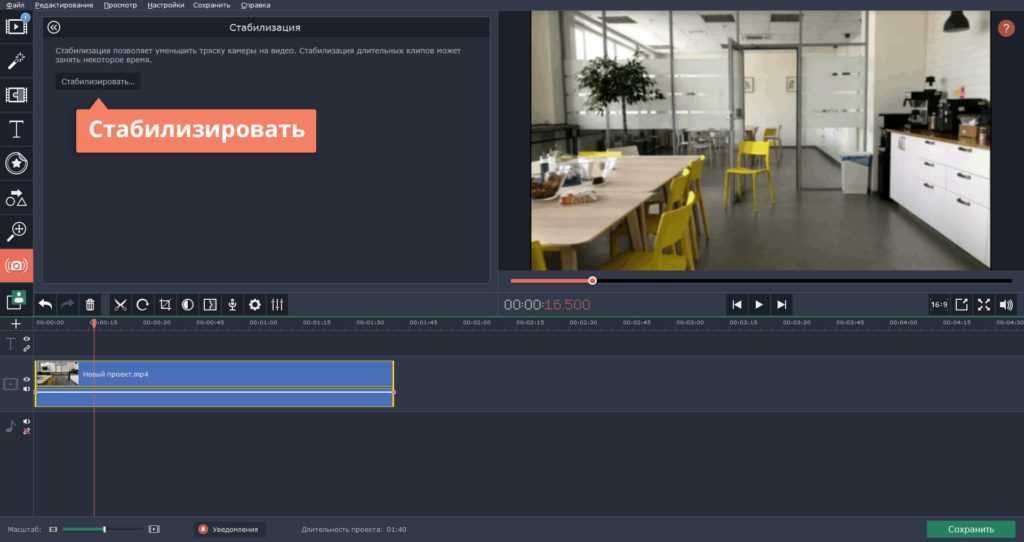This screenshot has height=542, width=1024.
Task: Open the 16:9 aspect ratio dropdown
Action: coord(939,304)
